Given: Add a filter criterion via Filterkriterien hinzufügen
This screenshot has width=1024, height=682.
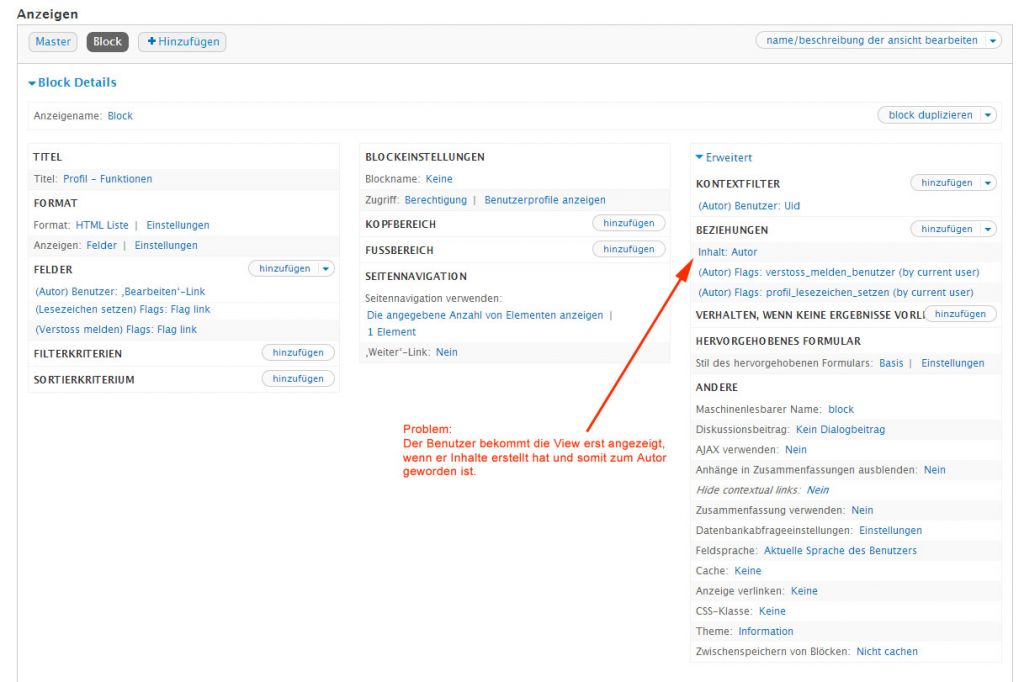Looking at the screenshot, I should (298, 353).
